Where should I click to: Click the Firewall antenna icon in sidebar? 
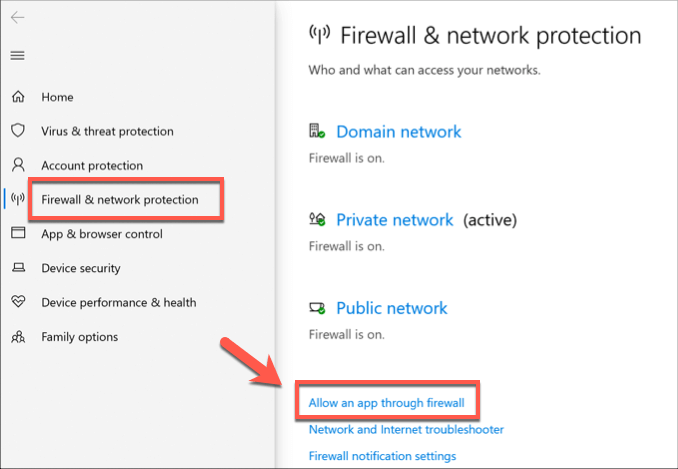pos(18,199)
